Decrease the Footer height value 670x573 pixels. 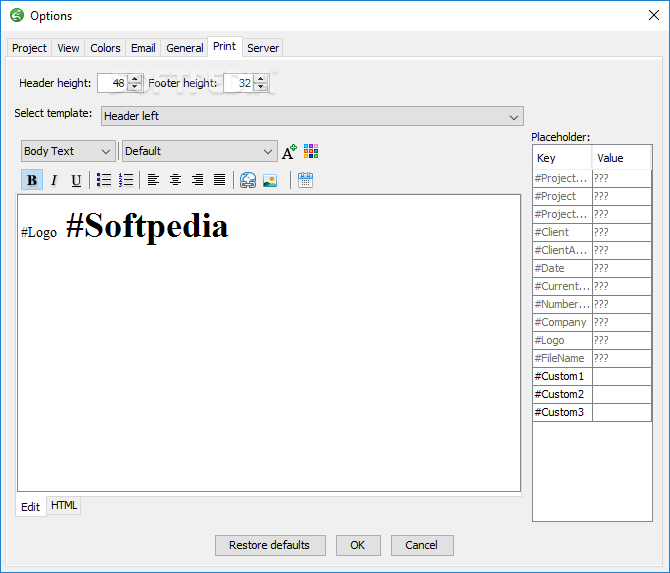pos(261,87)
